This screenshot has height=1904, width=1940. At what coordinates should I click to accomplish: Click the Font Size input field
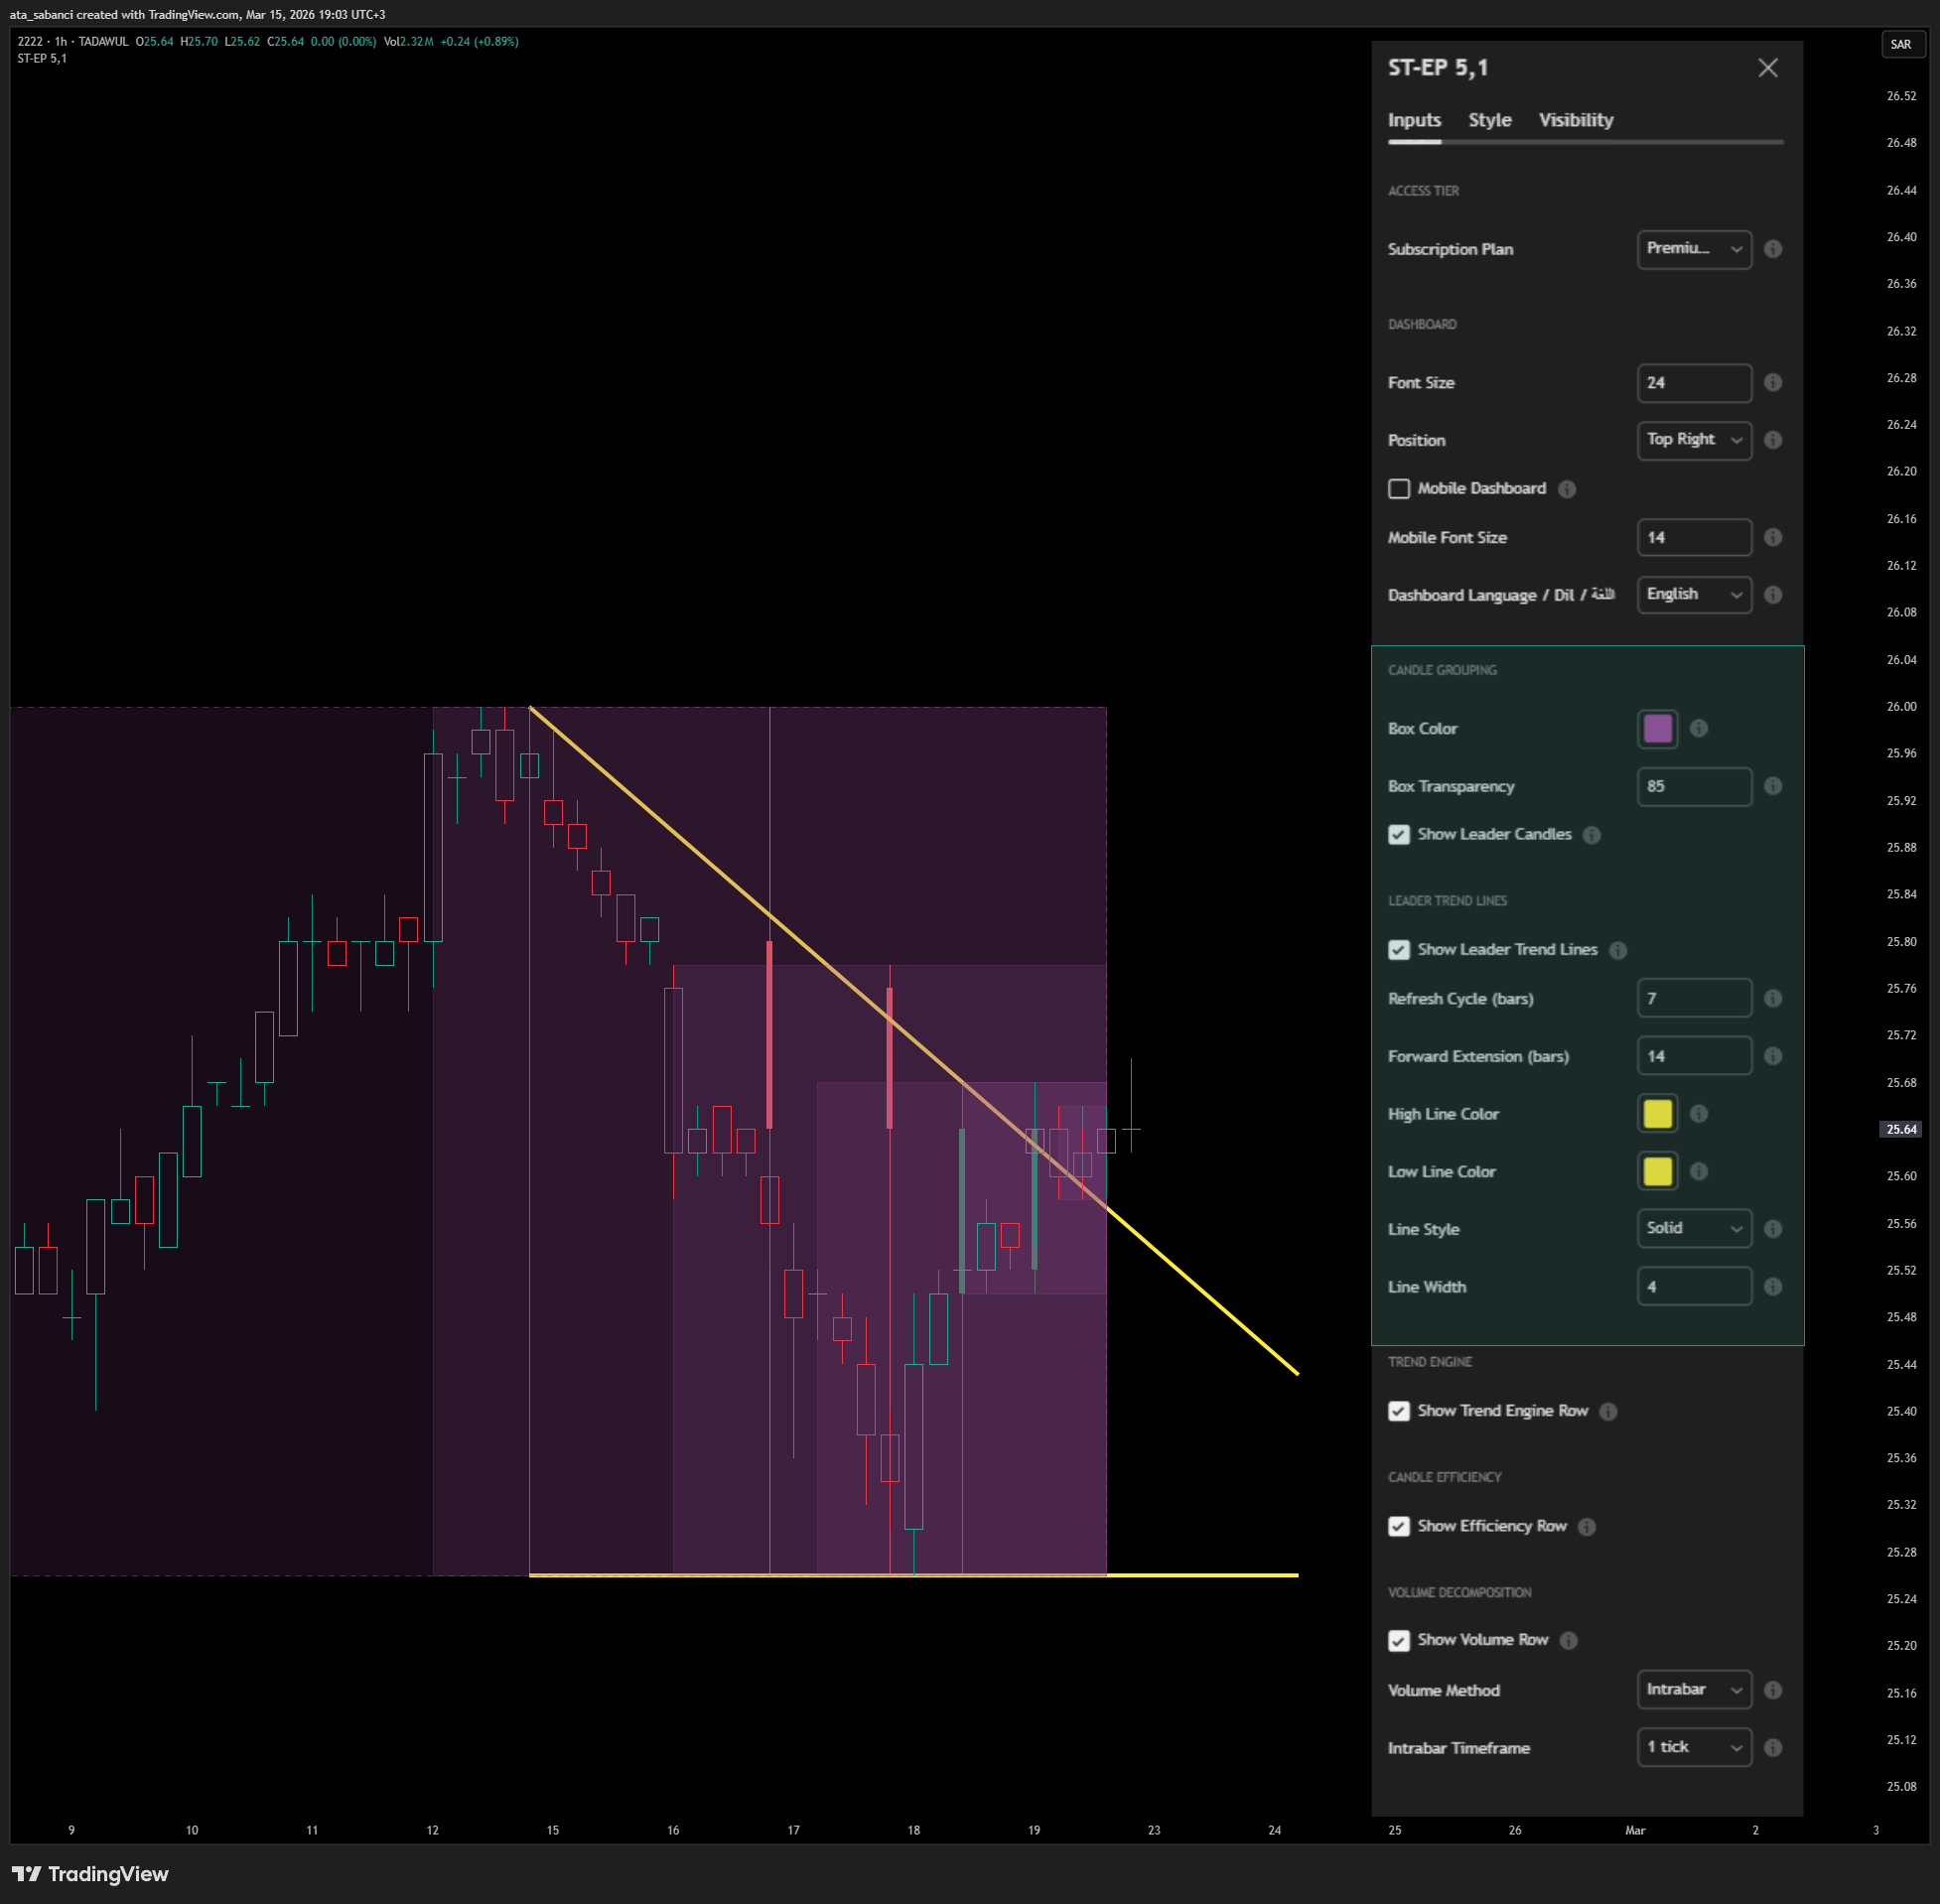[1694, 382]
